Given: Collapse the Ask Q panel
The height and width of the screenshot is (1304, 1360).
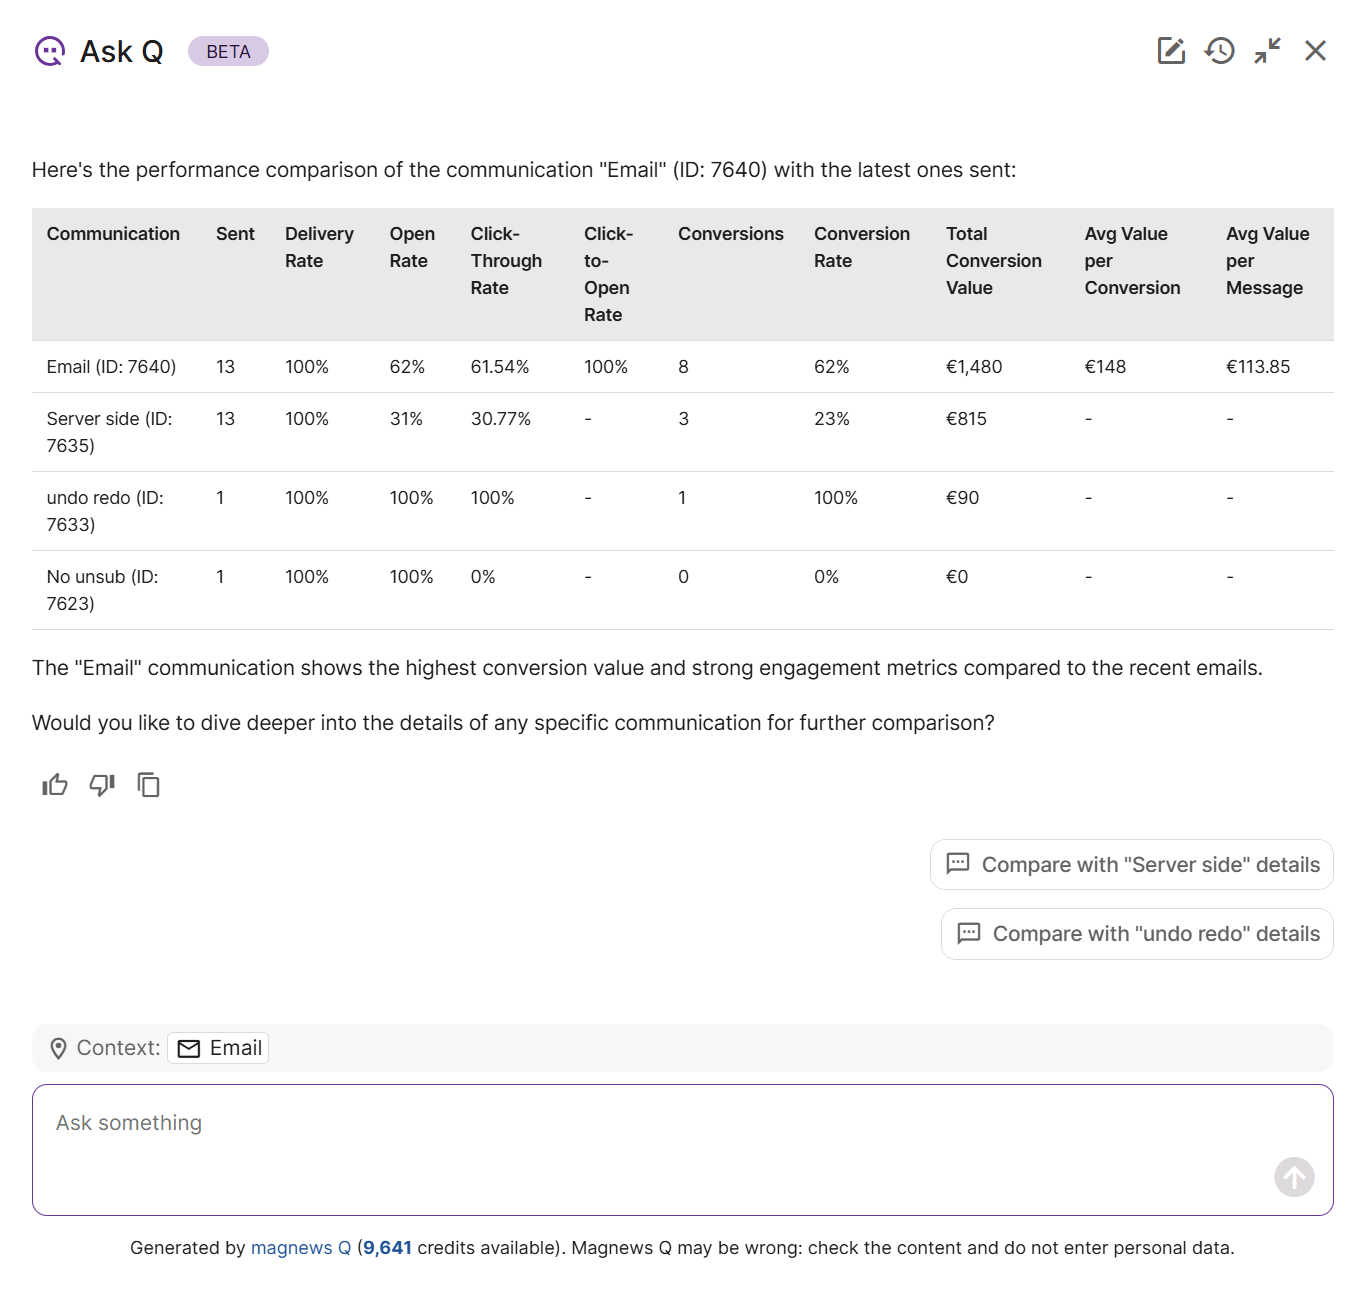Looking at the screenshot, I should (x=1267, y=51).
